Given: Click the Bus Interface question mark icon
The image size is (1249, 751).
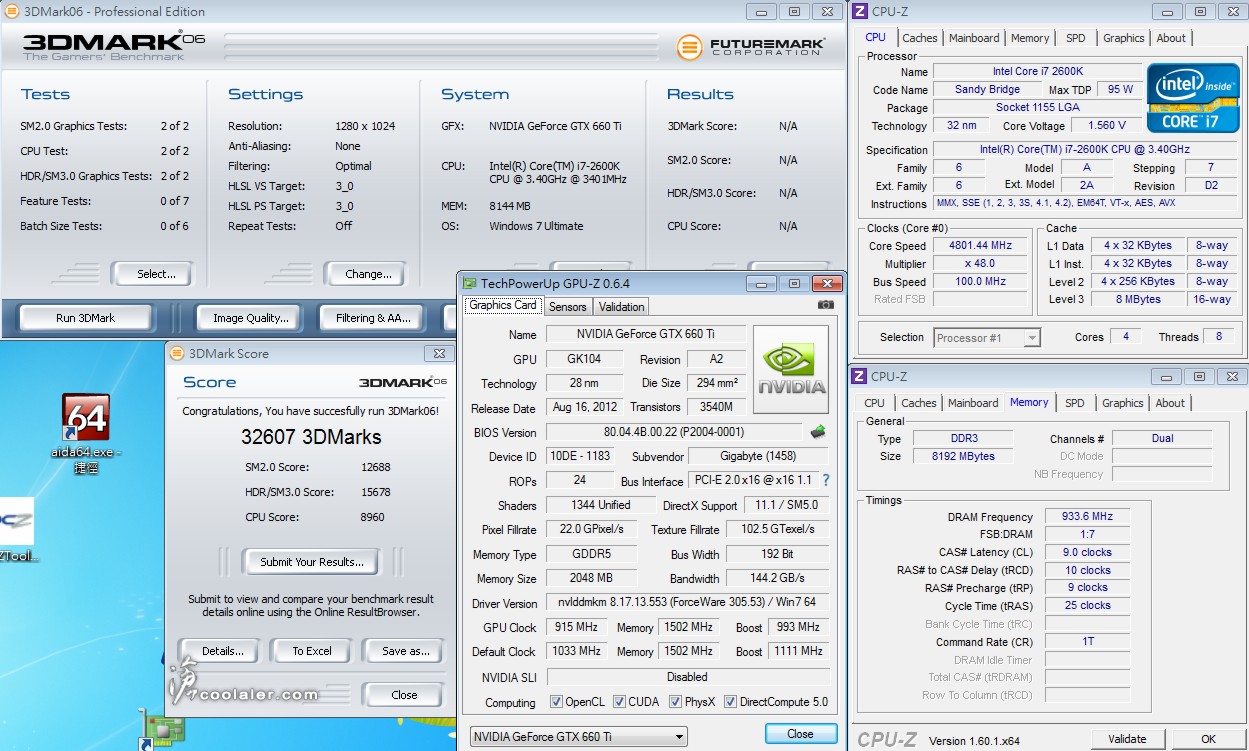Looking at the screenshot, I should point(826,481).
